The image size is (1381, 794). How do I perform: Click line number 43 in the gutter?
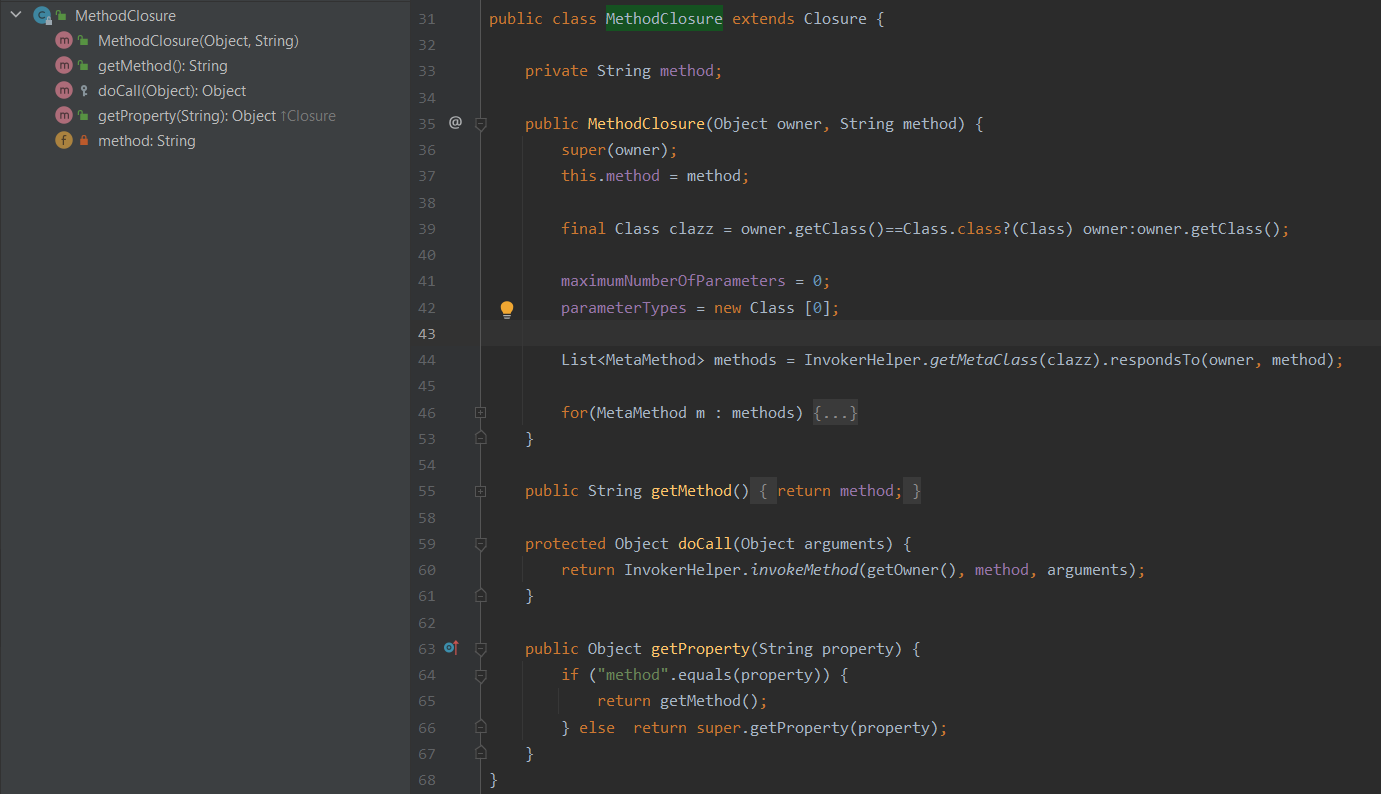(427, 334)
